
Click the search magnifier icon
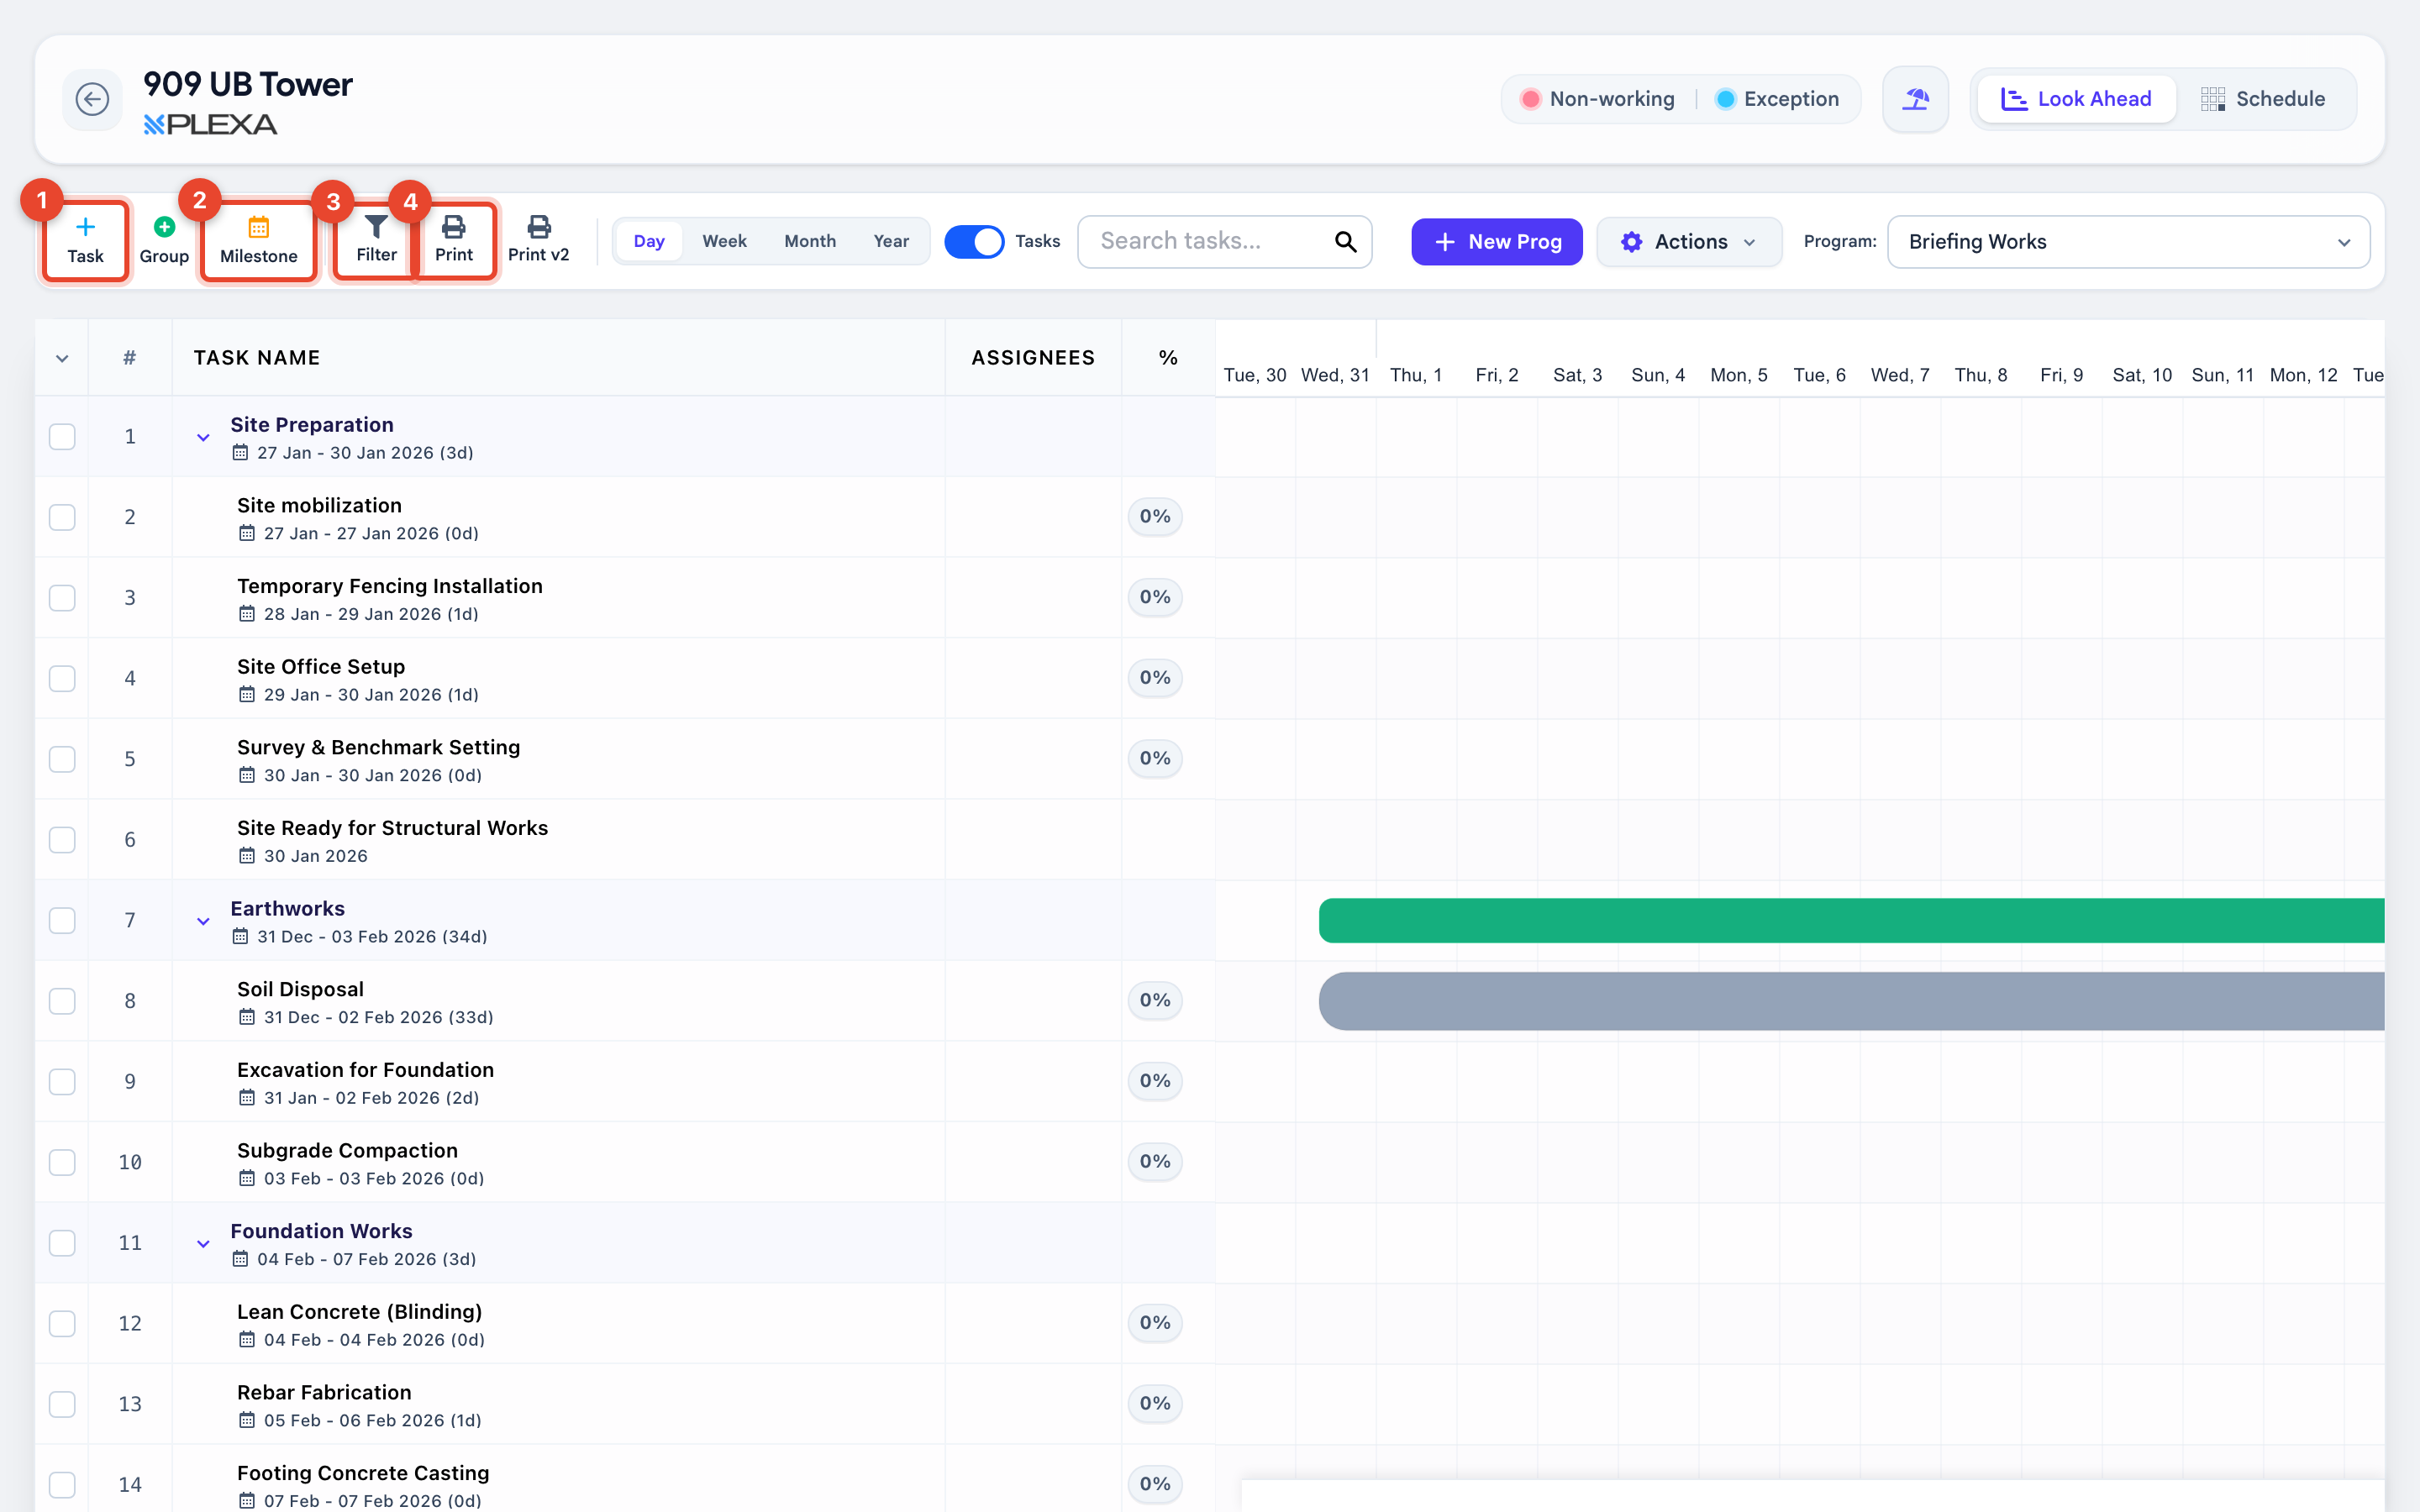tap(1345, 242)
